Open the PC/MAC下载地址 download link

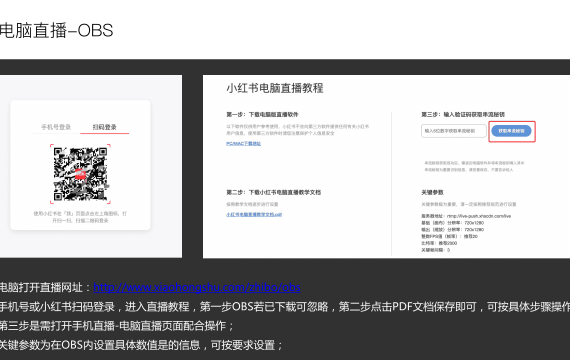(244, 144)
